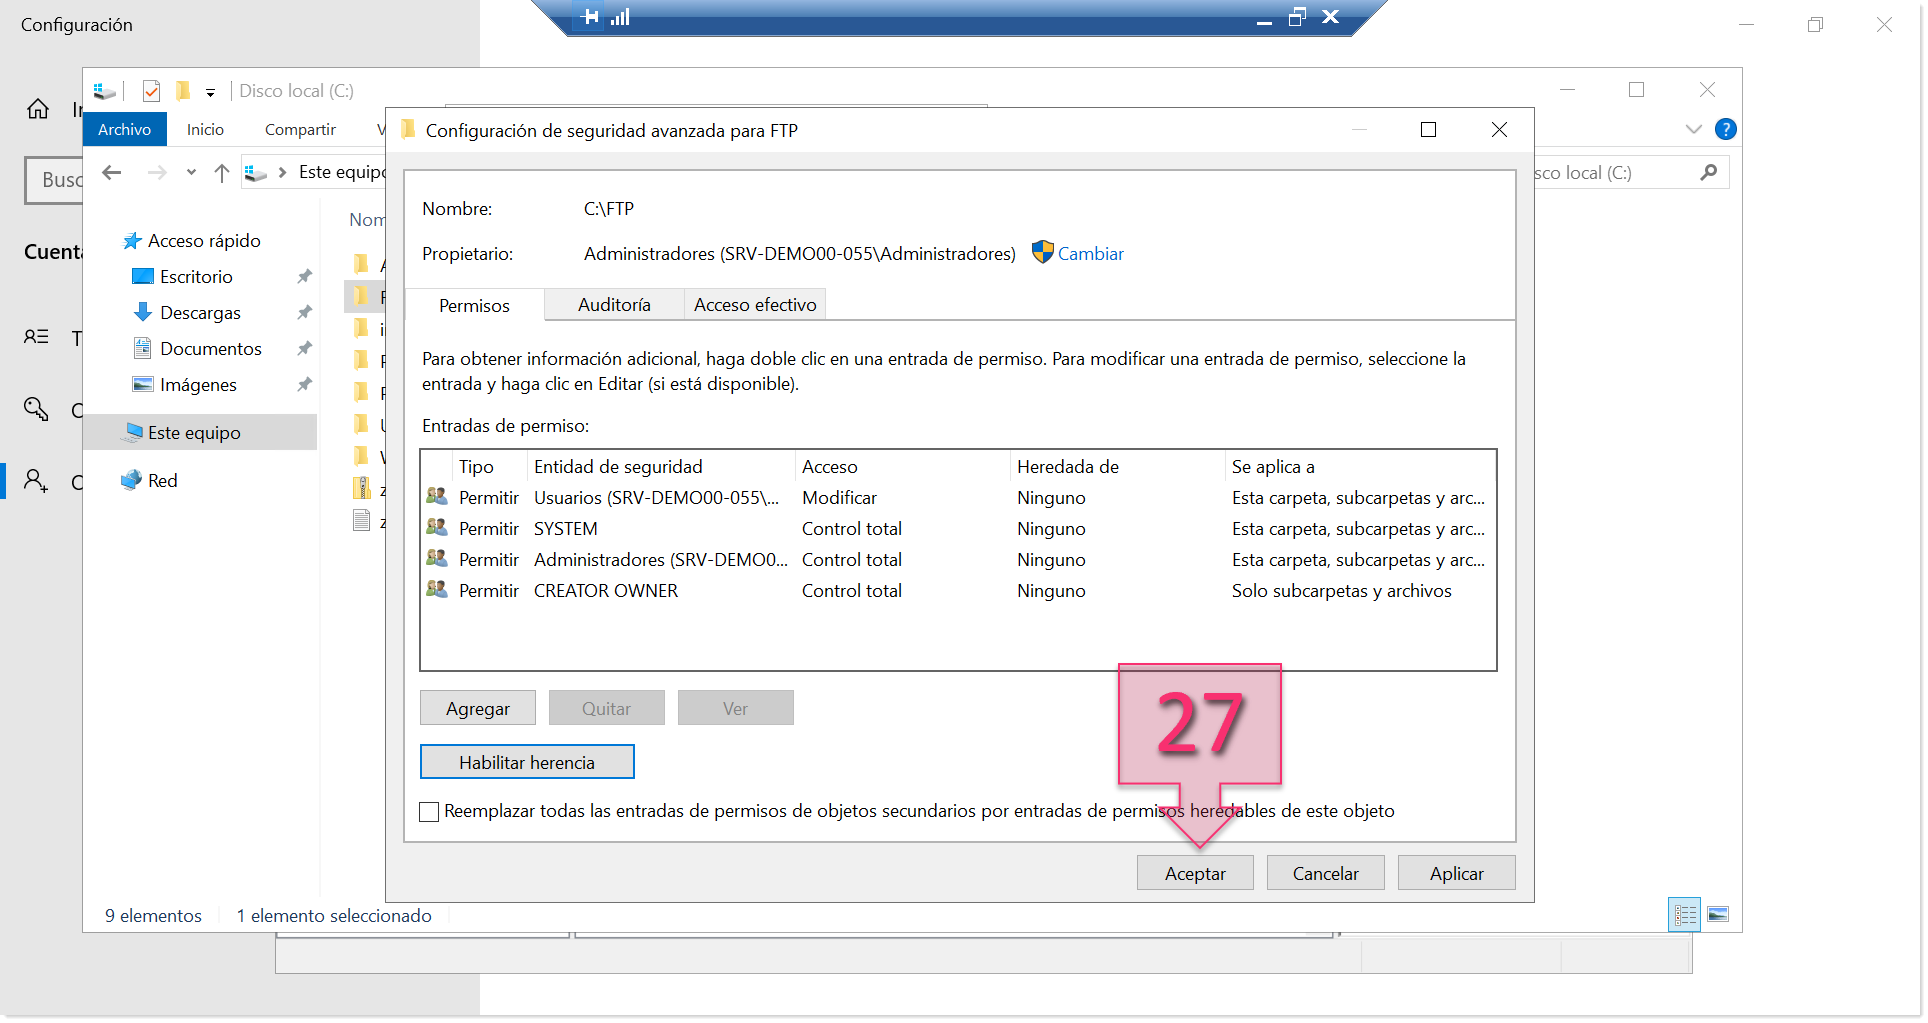Screen dimensions: 1928x1023
Task: Select Este equipo in navigation pane
Action: tap(194, 433)
